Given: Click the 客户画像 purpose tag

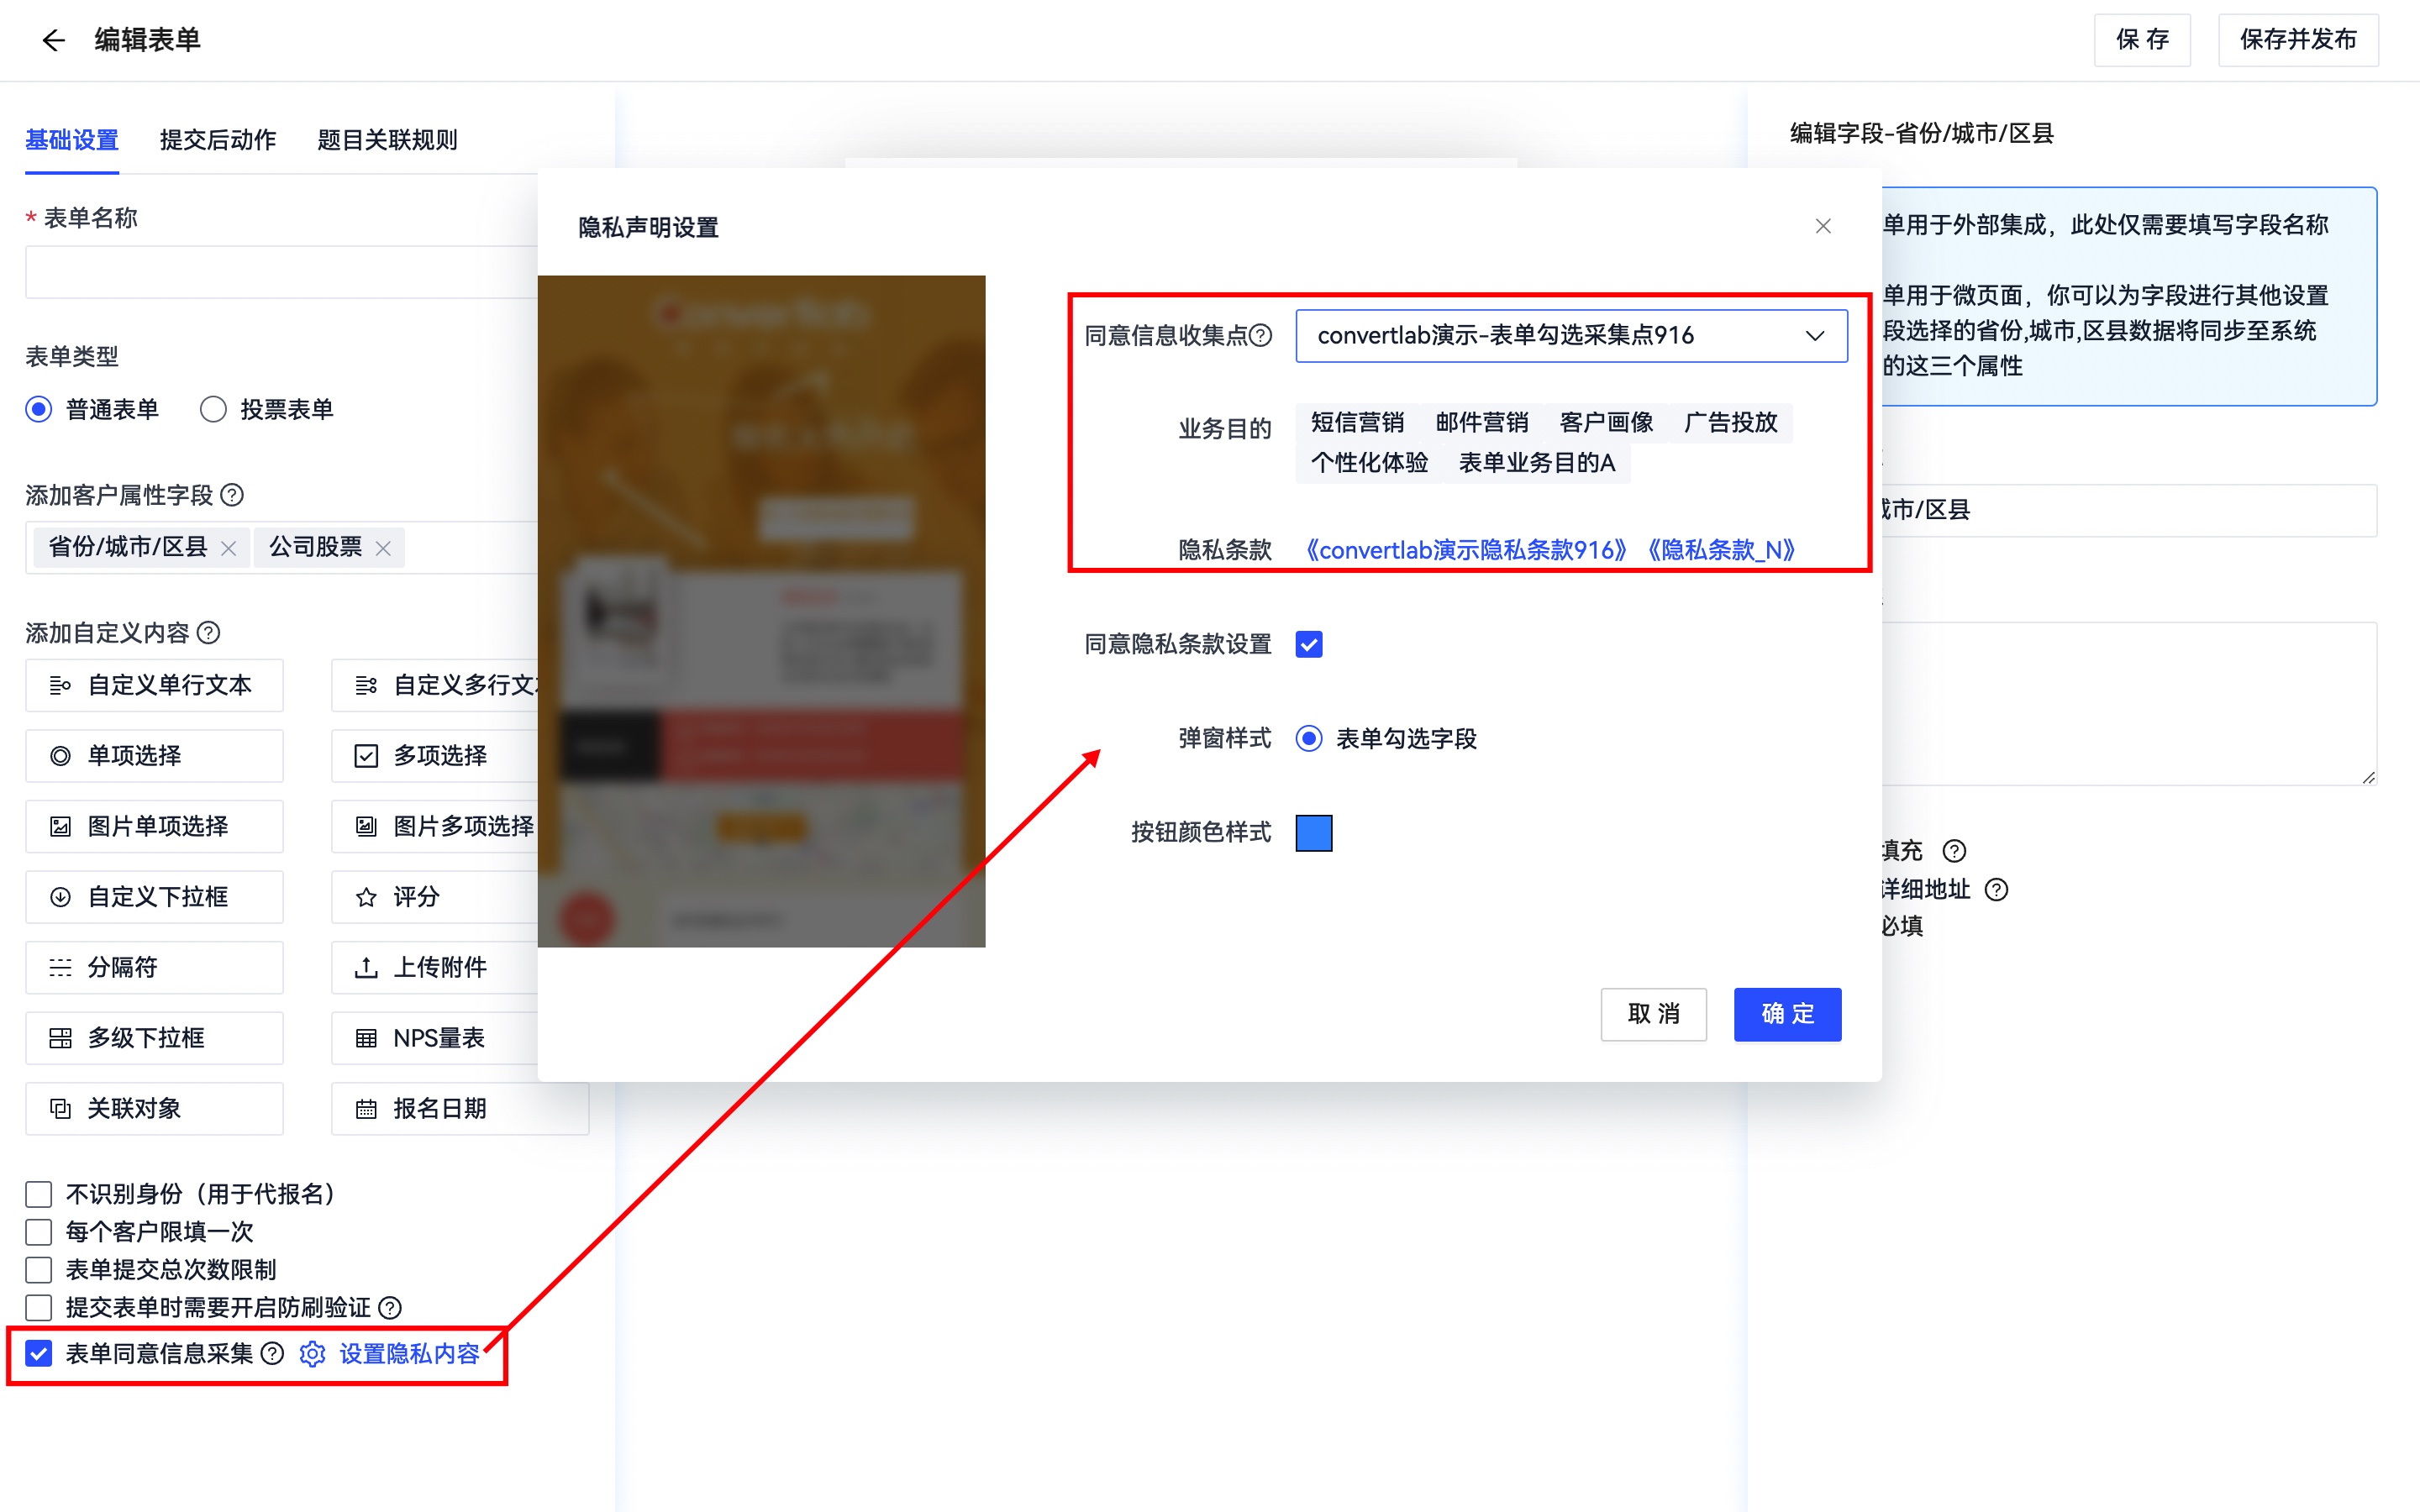Looking at the screenshot, I should [1606, 423].
